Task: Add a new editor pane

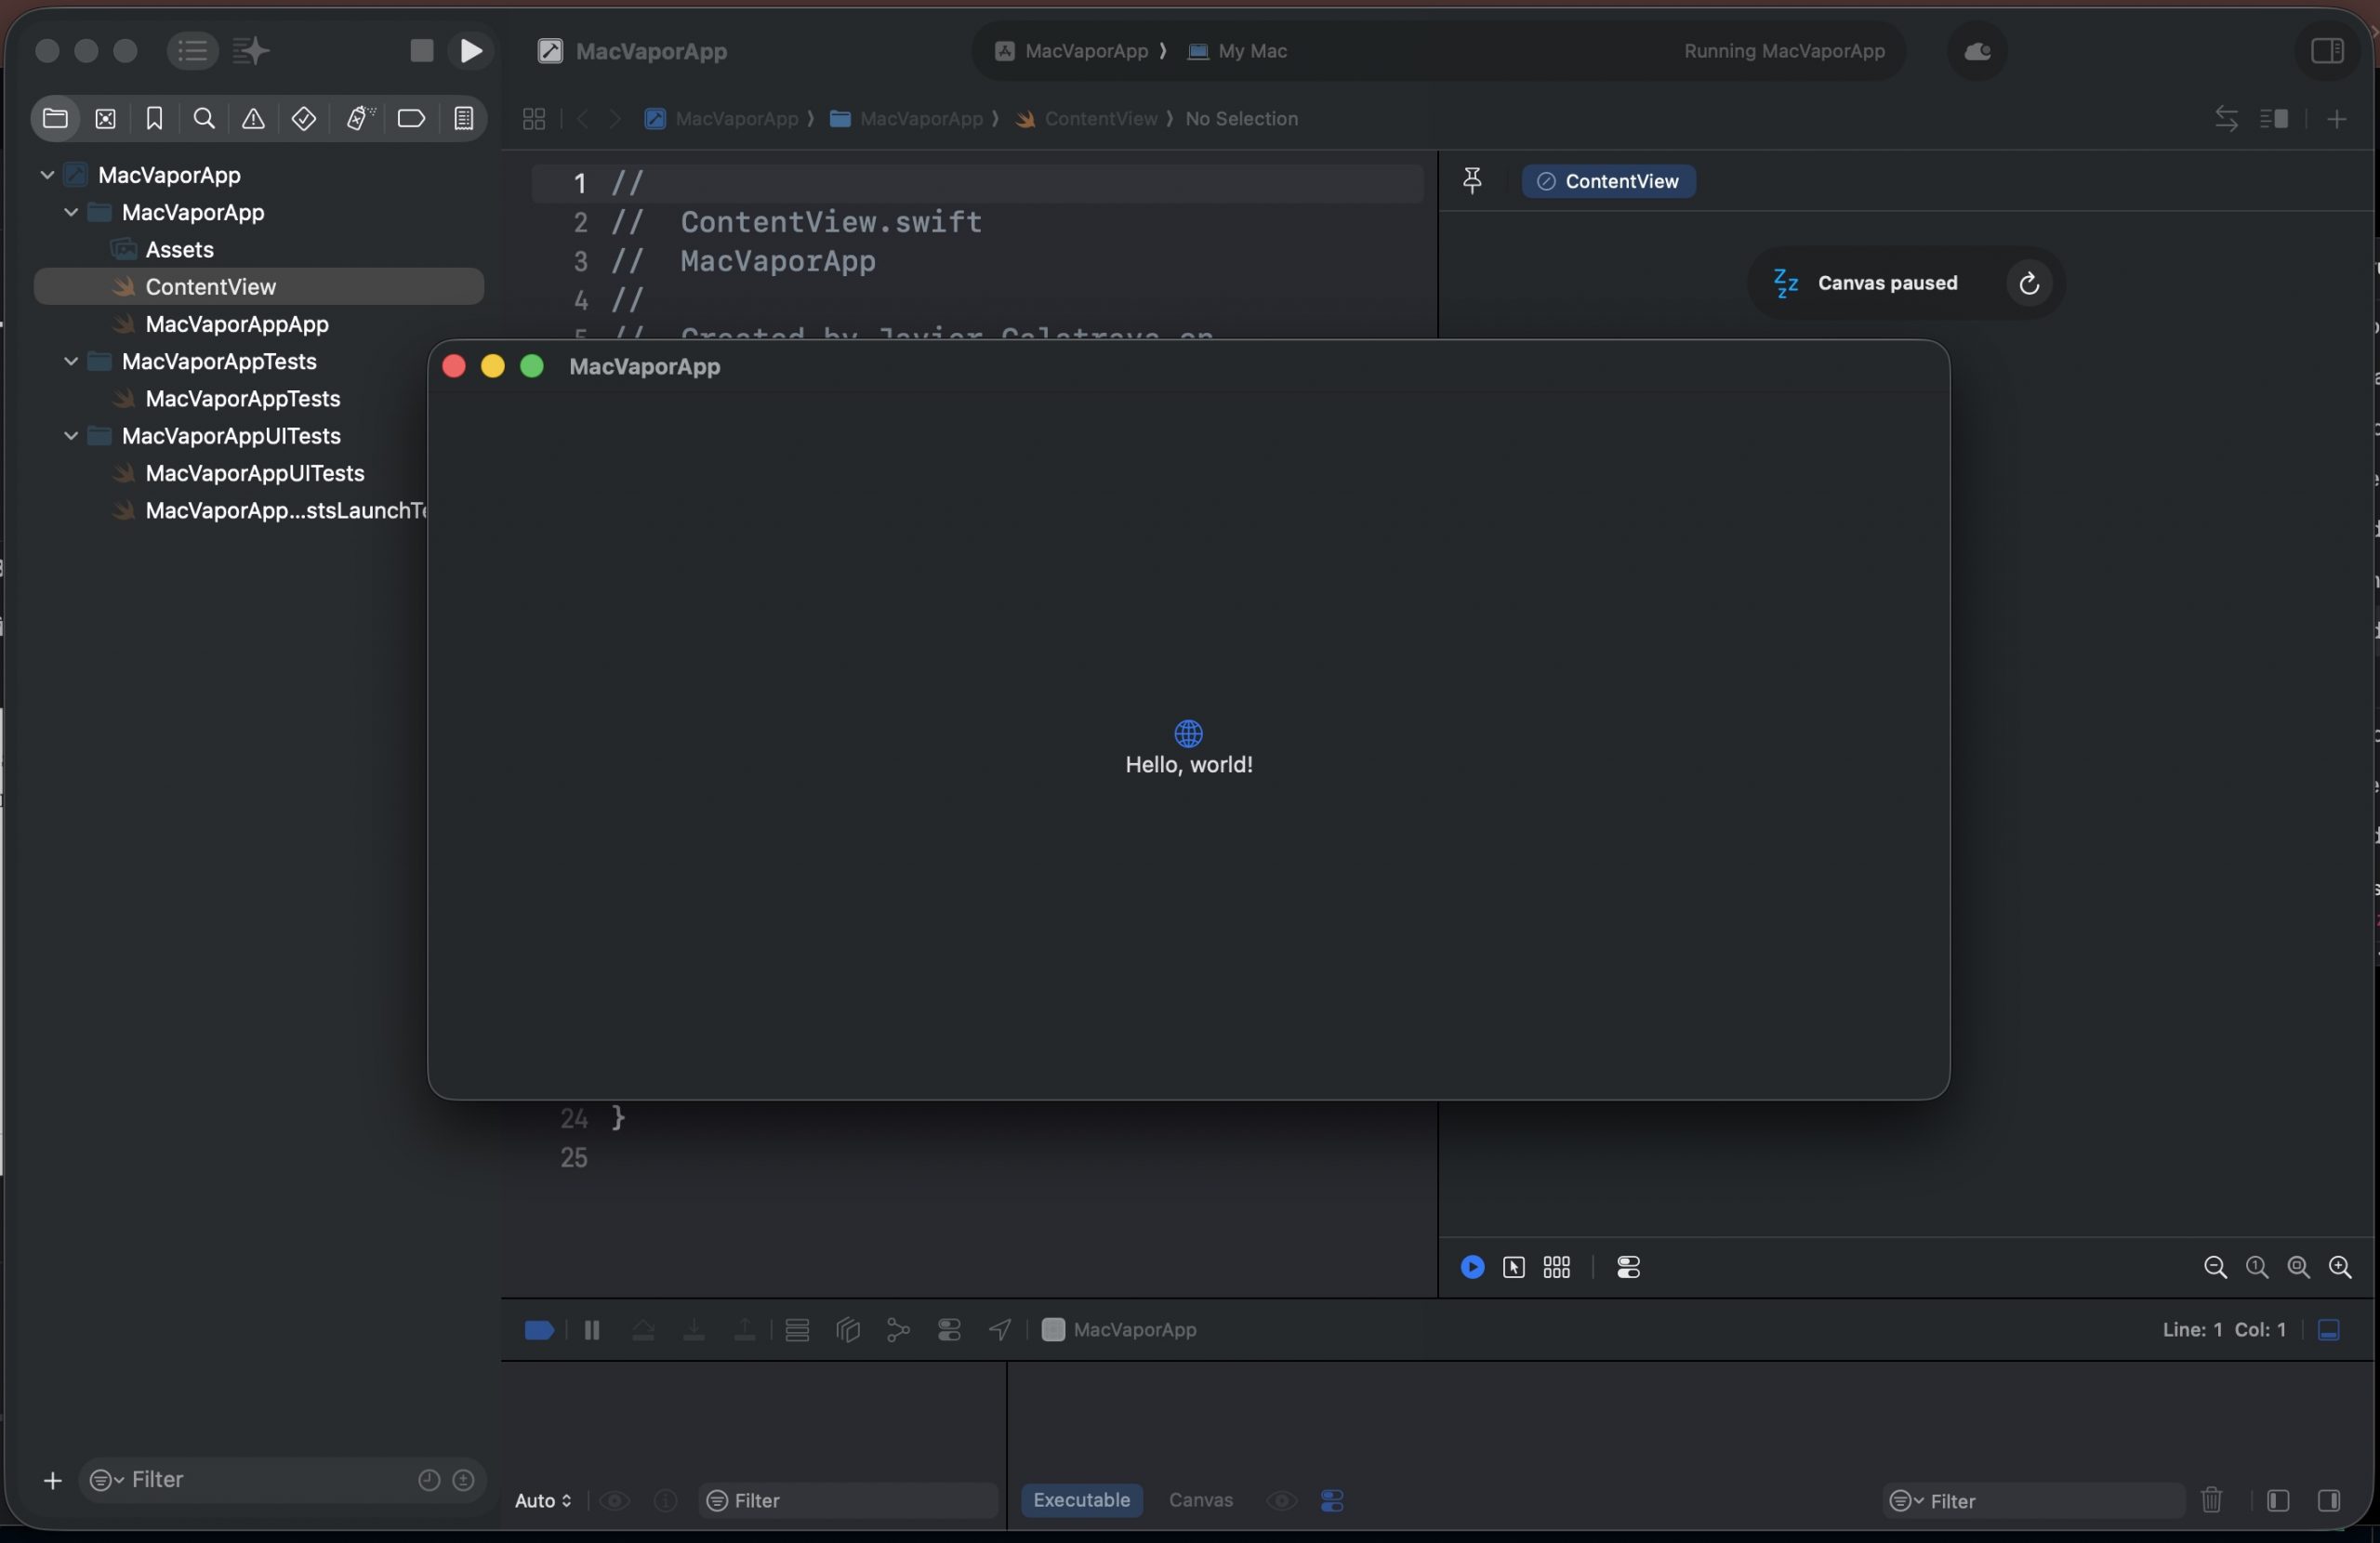Action: click(2337, 119)
